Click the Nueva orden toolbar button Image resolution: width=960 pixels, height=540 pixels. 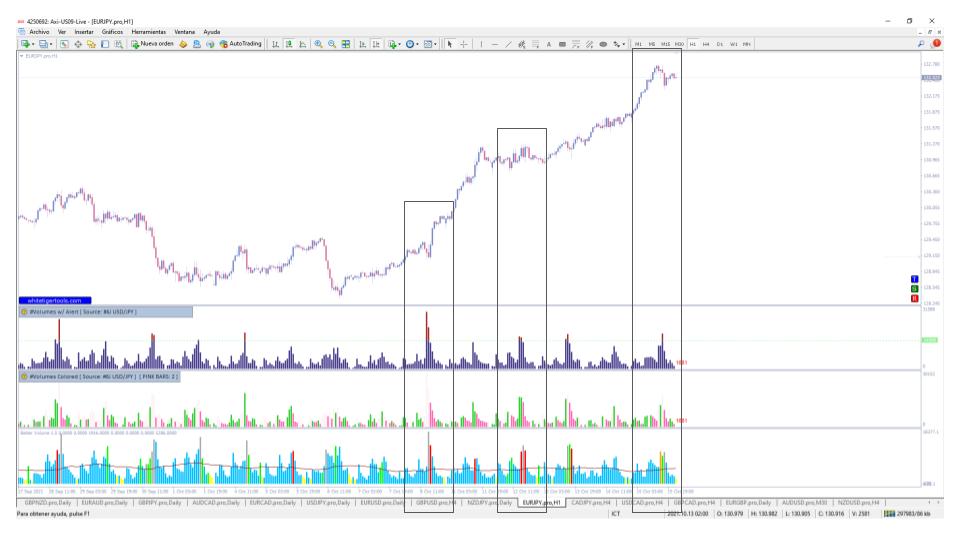coord(152,44)
